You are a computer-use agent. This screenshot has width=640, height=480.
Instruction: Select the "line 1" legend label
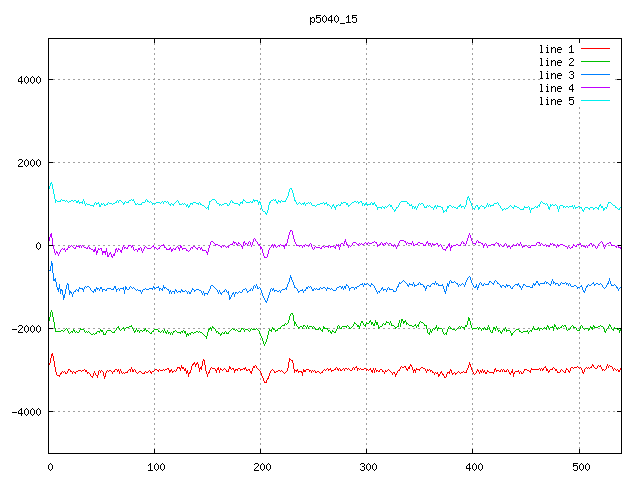click(556, 49)
